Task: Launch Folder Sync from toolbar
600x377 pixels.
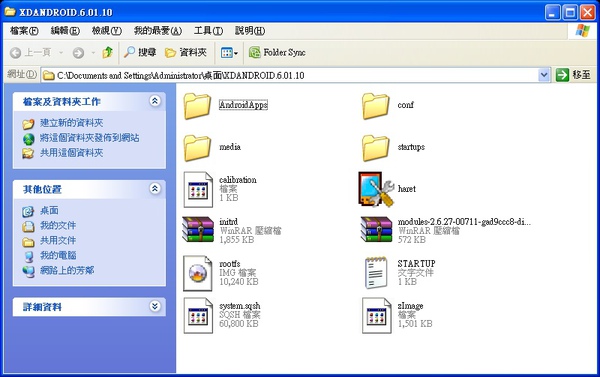Action: click(277, 52)
